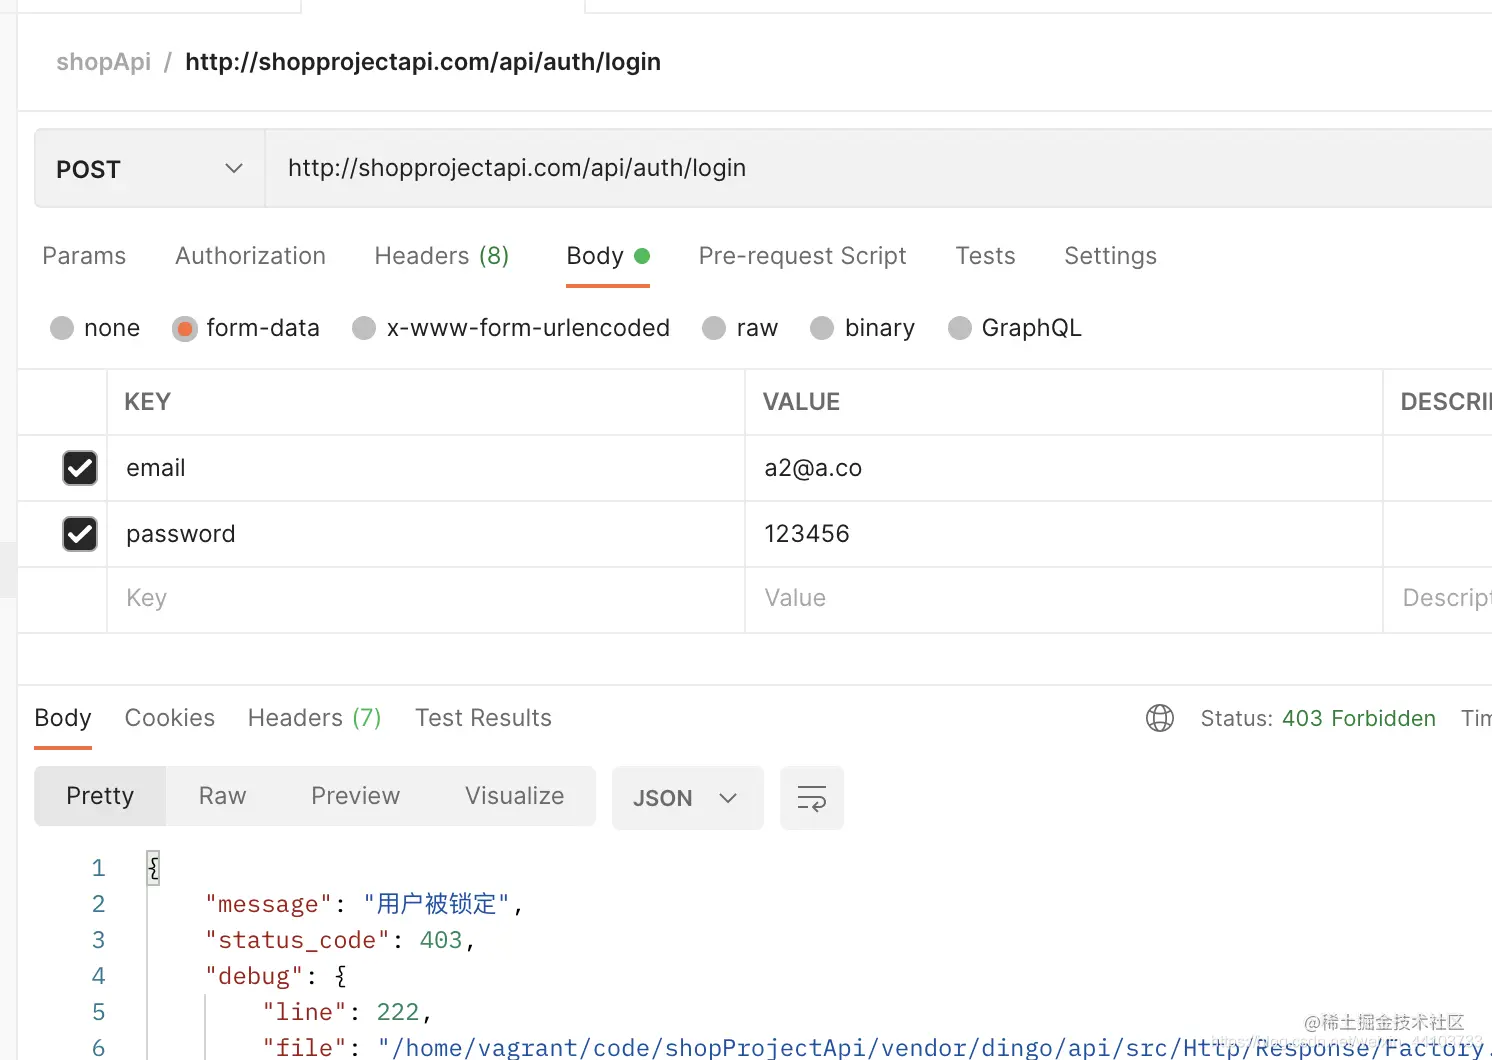Collapse the "debug" object on line 4
1492x1060 pixels.
340,976
